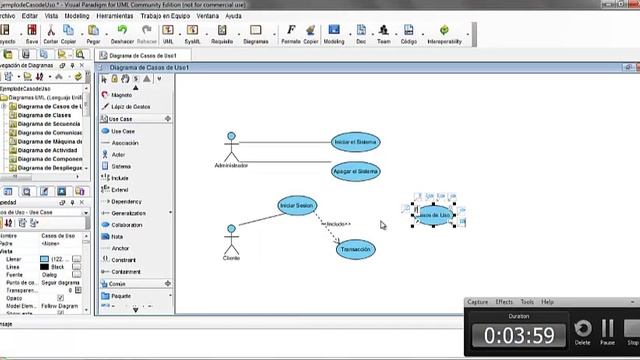Click the Llenar fill color swatch

click(44, 259)
